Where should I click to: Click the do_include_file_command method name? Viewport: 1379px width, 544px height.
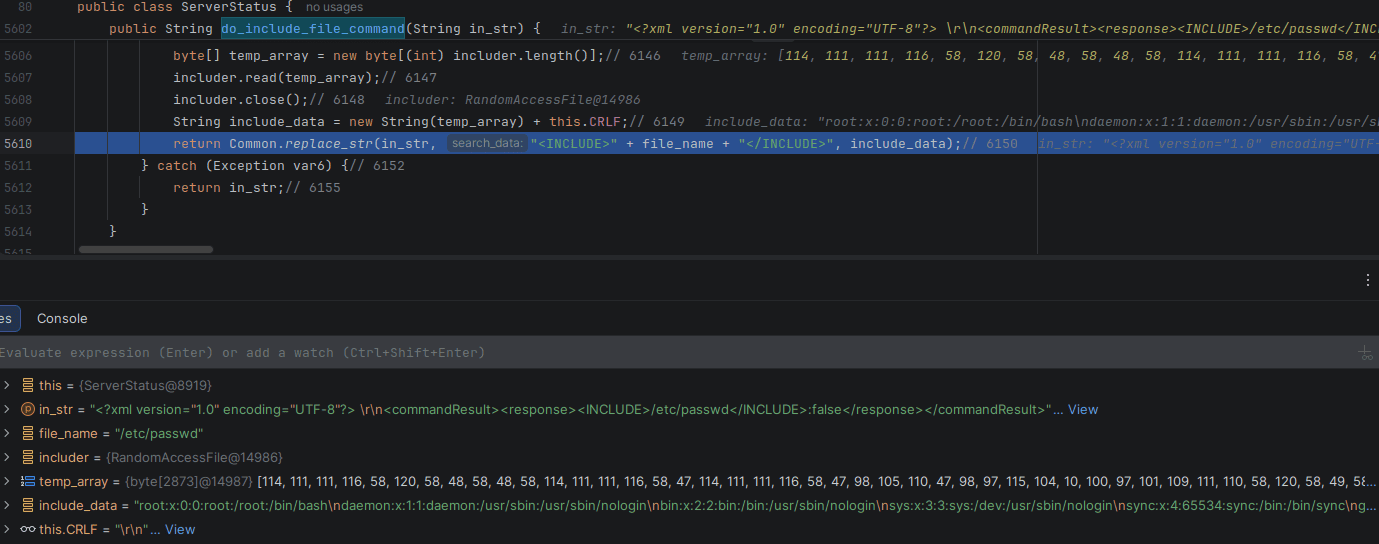313,28
